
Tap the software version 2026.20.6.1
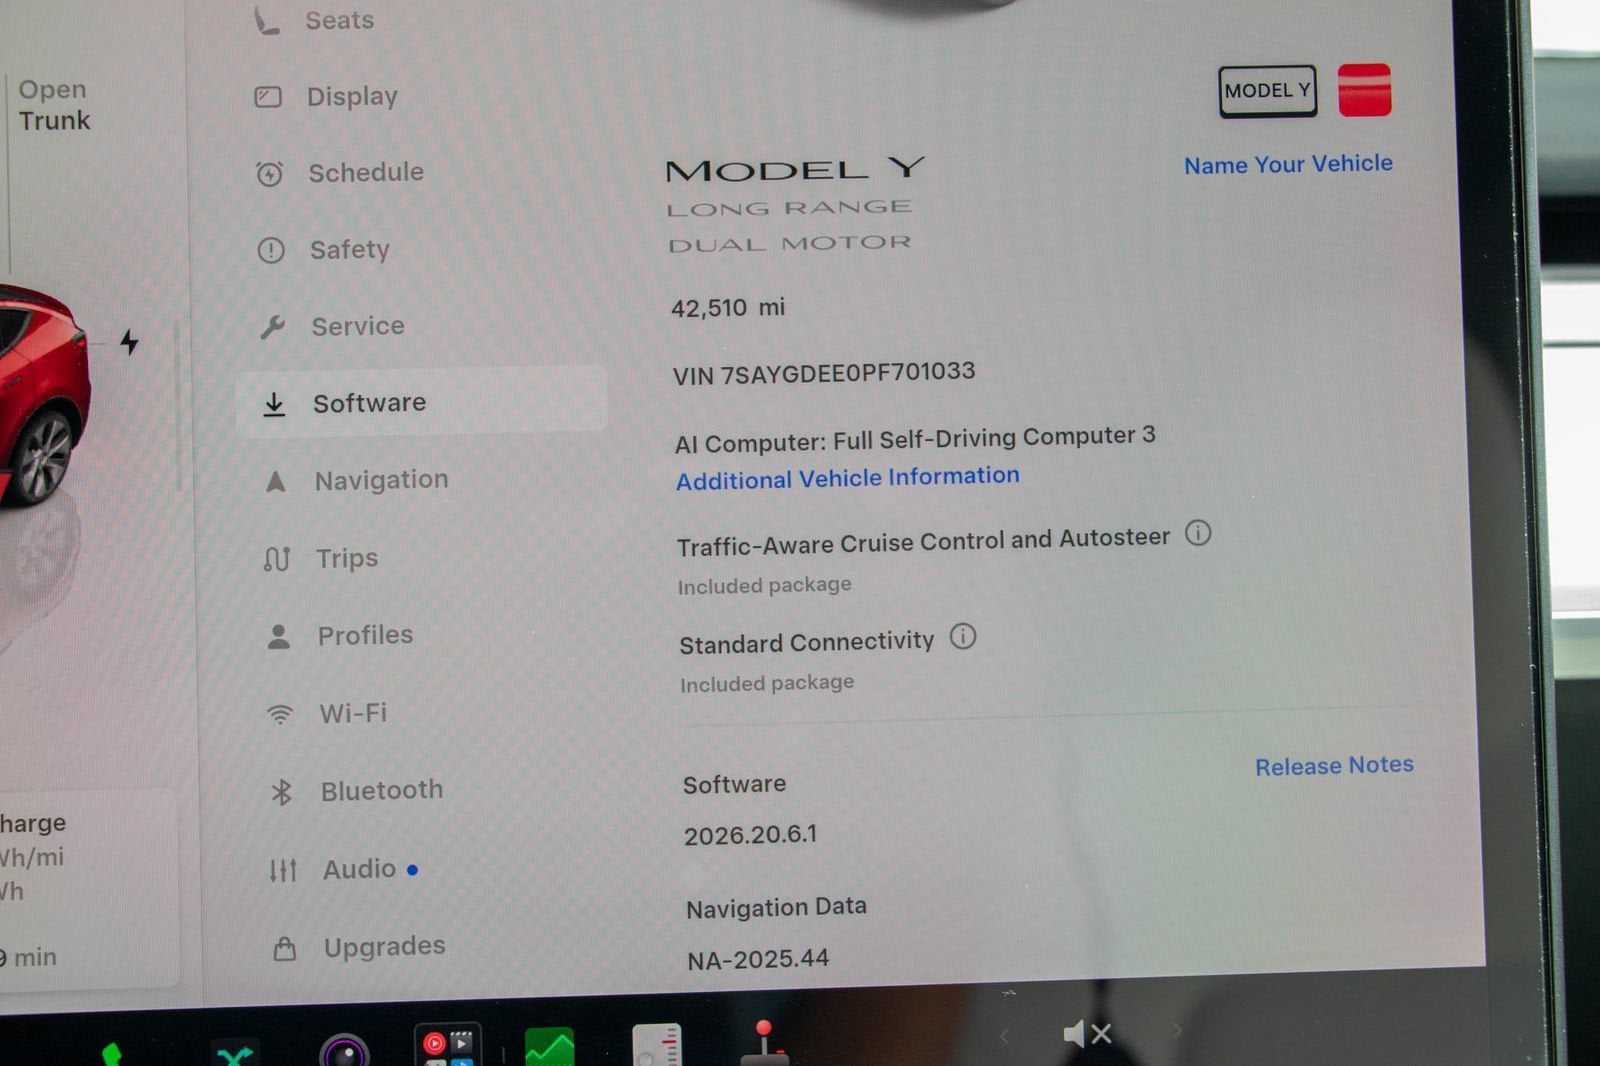pos(750,834)
